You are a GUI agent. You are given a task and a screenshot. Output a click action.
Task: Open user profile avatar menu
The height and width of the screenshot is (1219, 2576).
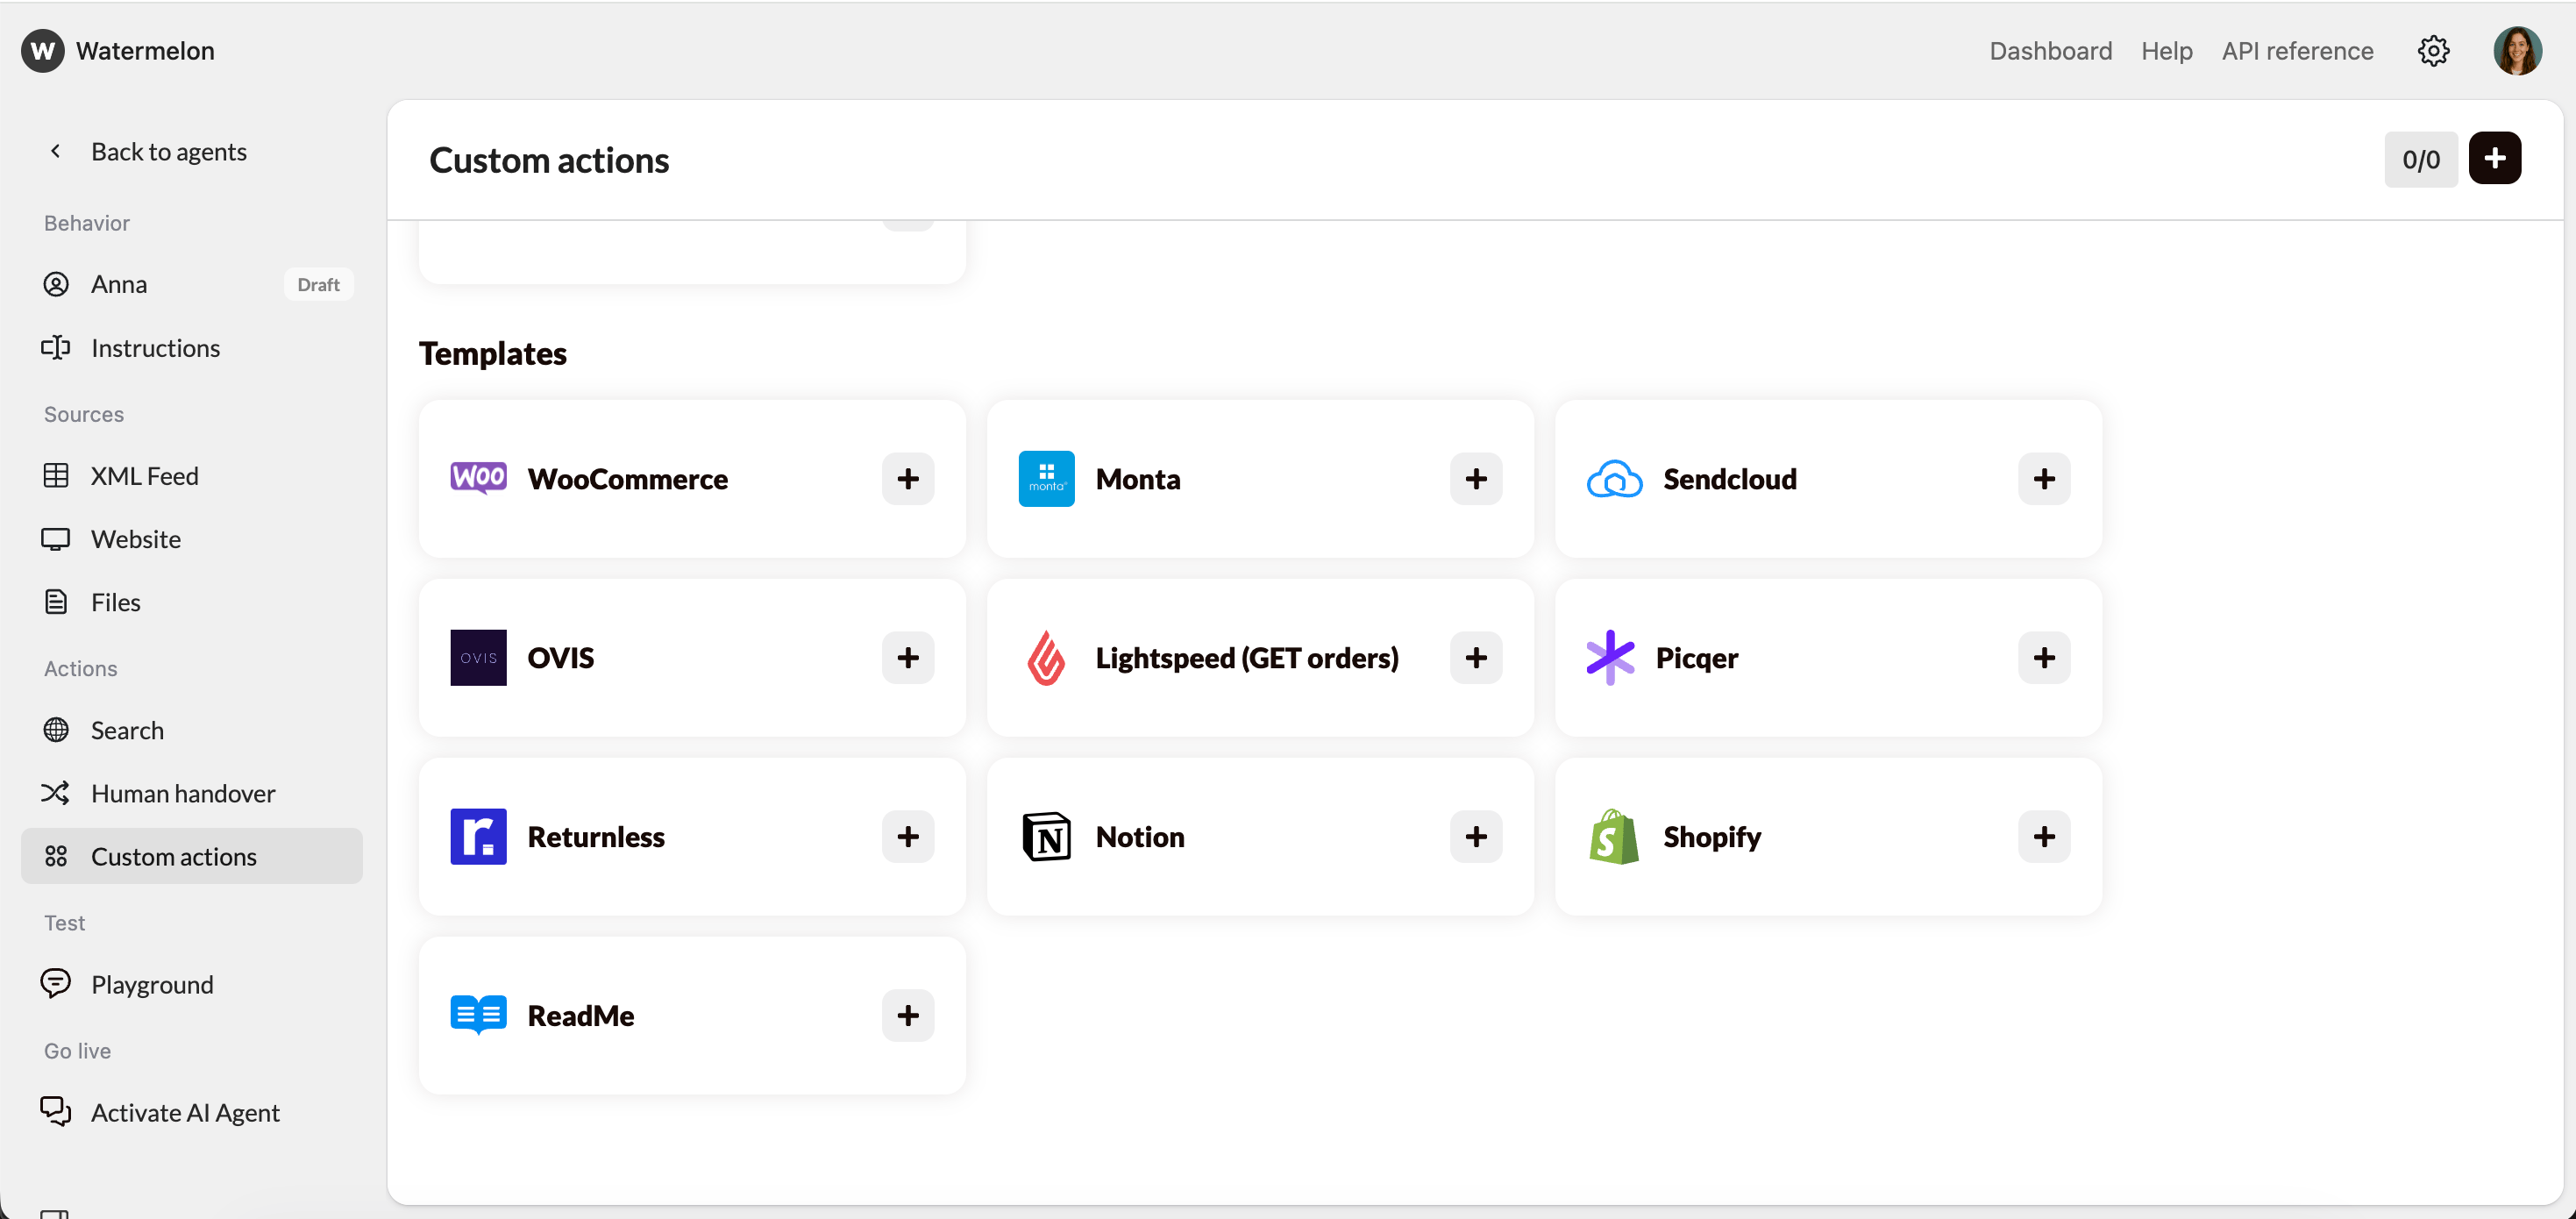(x=2517, y=51)
